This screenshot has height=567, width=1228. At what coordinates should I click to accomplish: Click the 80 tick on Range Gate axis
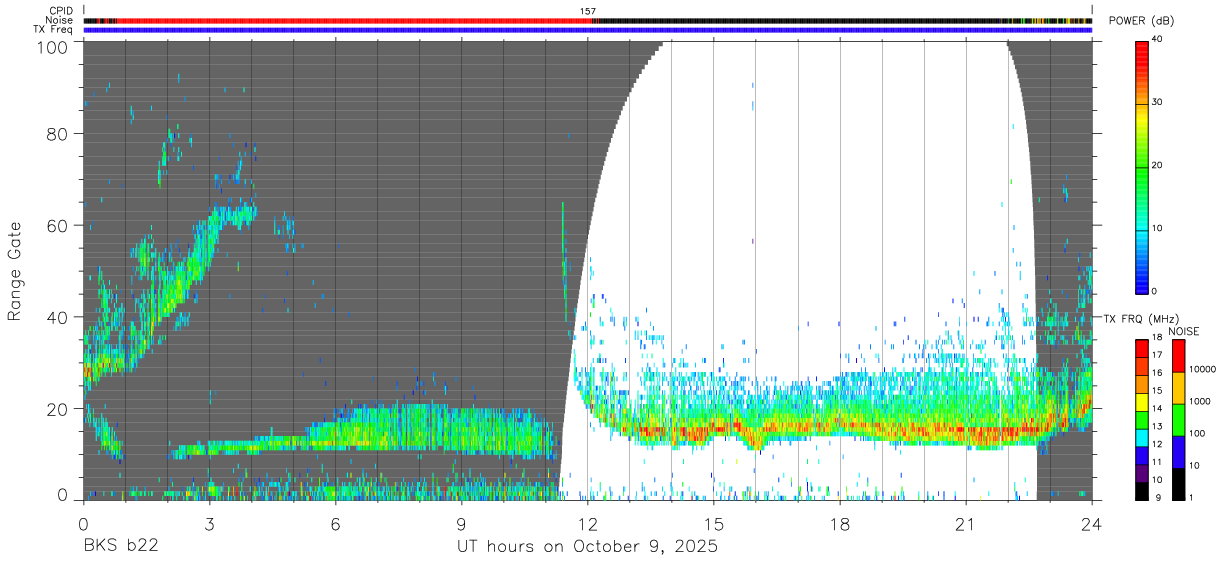tap(56, 134)
